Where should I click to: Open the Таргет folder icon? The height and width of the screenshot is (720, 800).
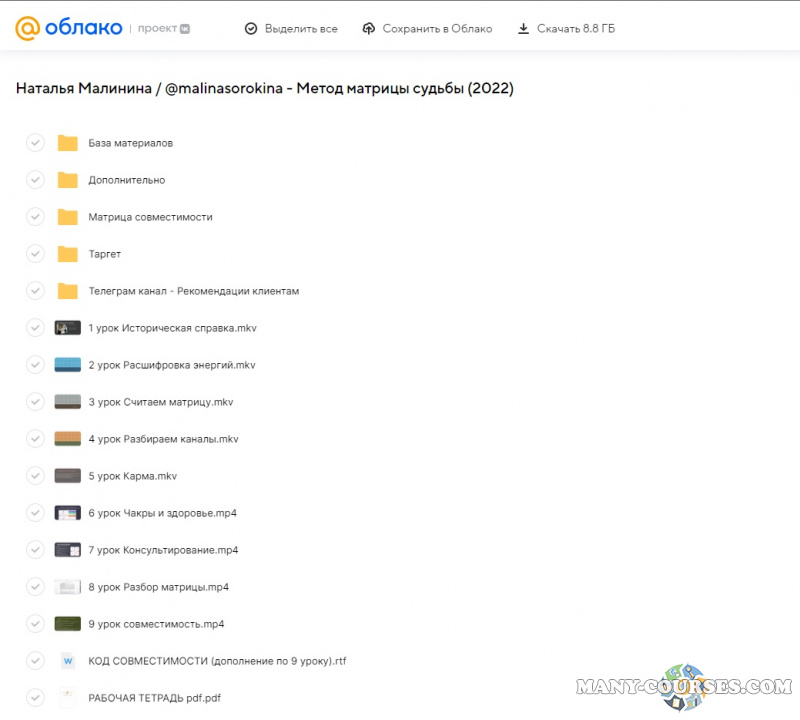(67, 254)
